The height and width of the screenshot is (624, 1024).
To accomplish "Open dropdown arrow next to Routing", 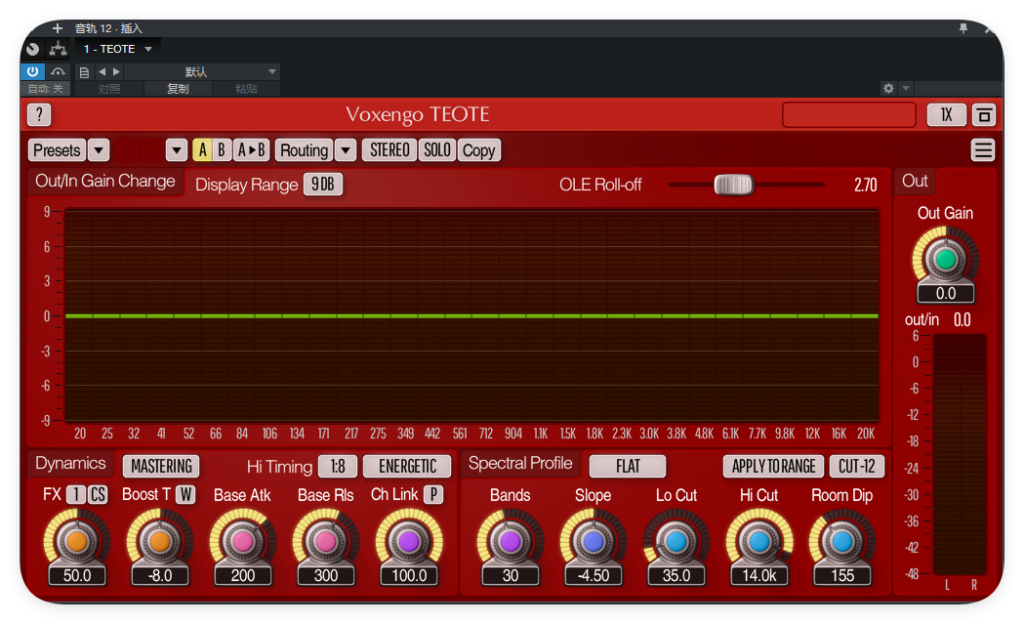I will click(x=345, y=150).
